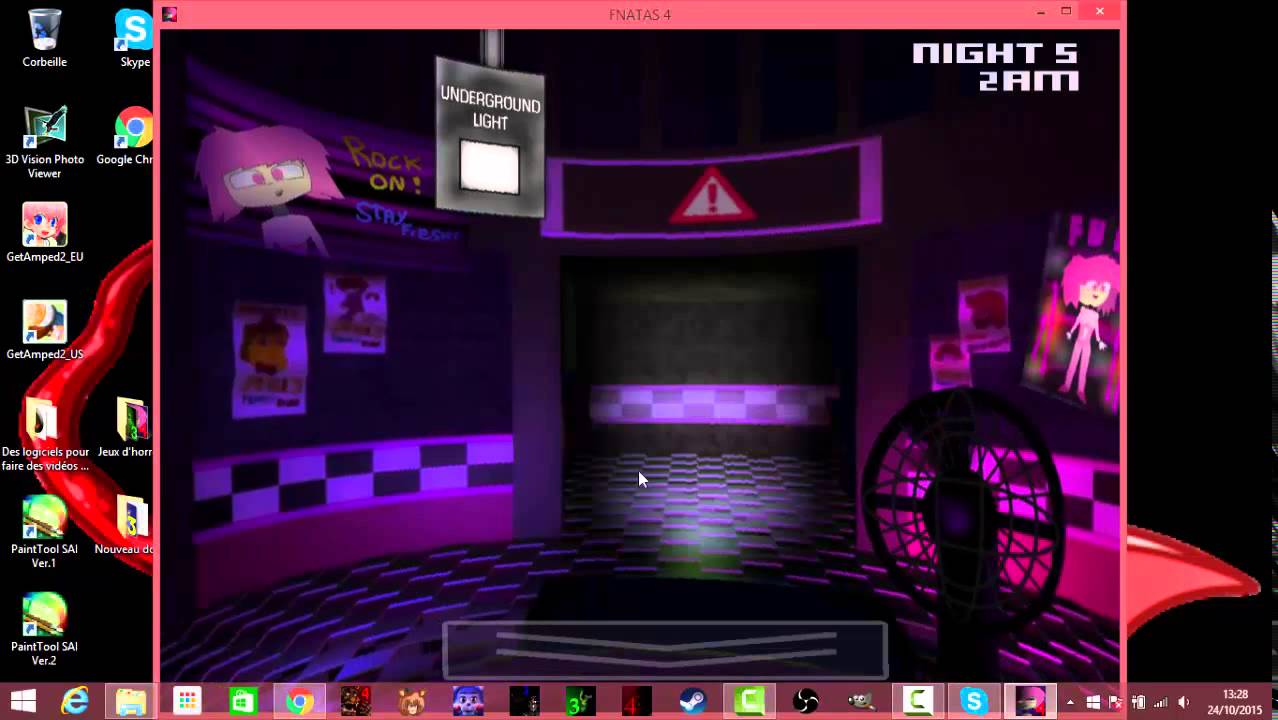Open the Windows Start button
Image resolution: width=1278 pixels, height=720 pixels.
(x=22, y=701)
